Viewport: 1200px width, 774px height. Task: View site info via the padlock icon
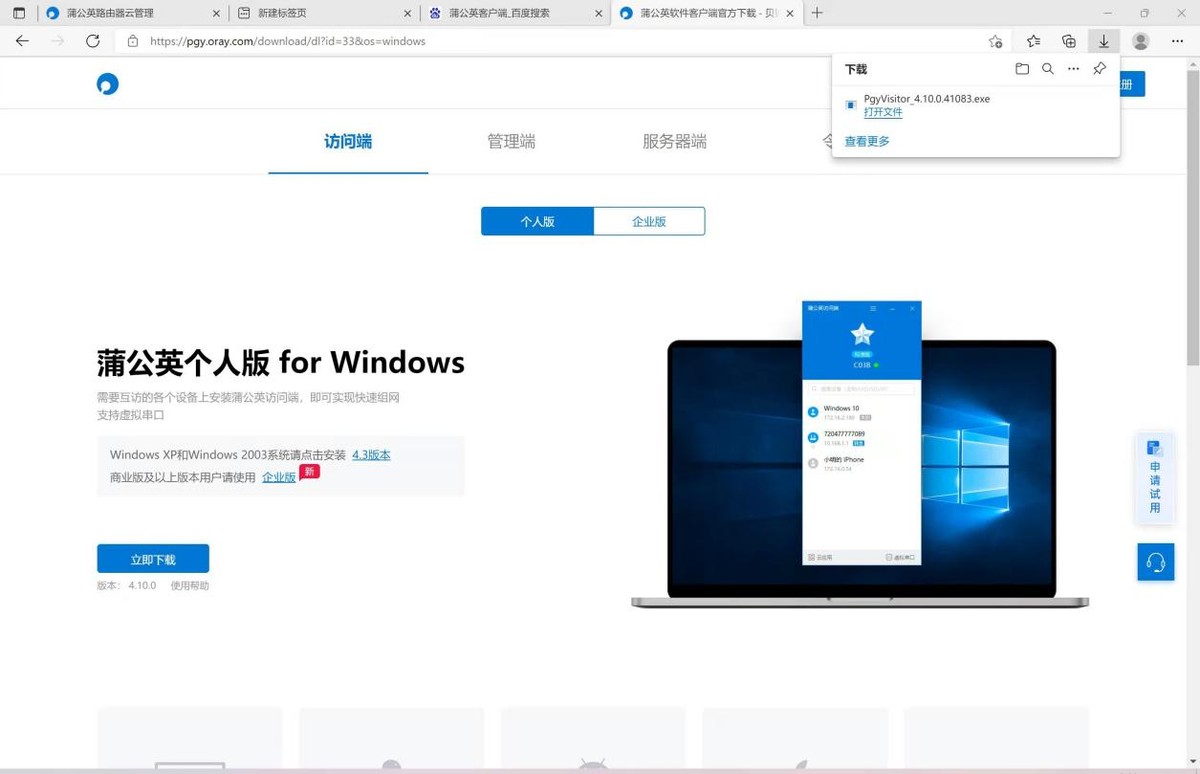tap(132, 41)
